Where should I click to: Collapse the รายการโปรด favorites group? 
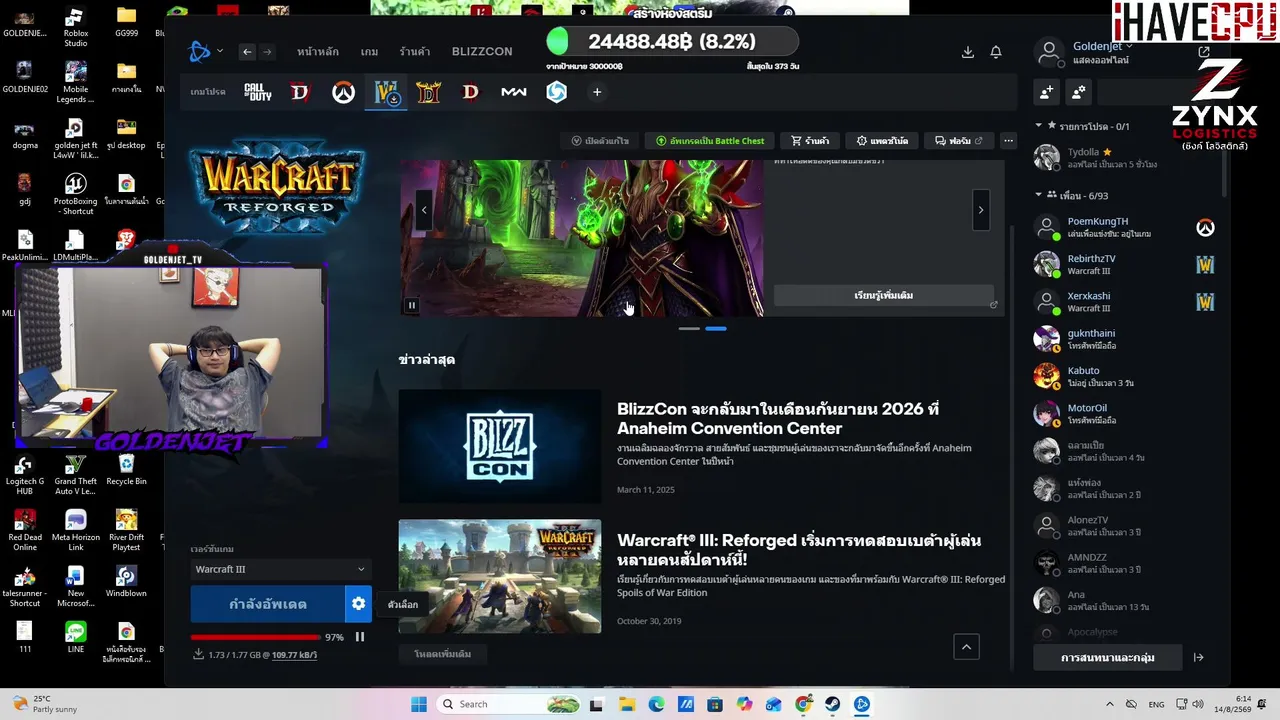pos(1083,126)
